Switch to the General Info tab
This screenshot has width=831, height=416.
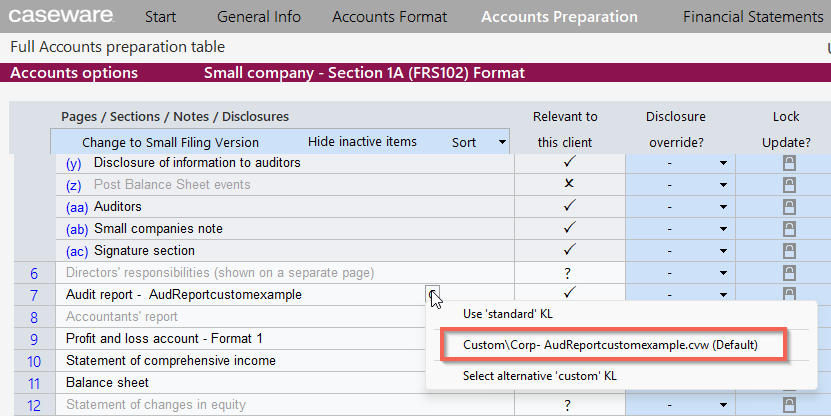pos(259,16)
